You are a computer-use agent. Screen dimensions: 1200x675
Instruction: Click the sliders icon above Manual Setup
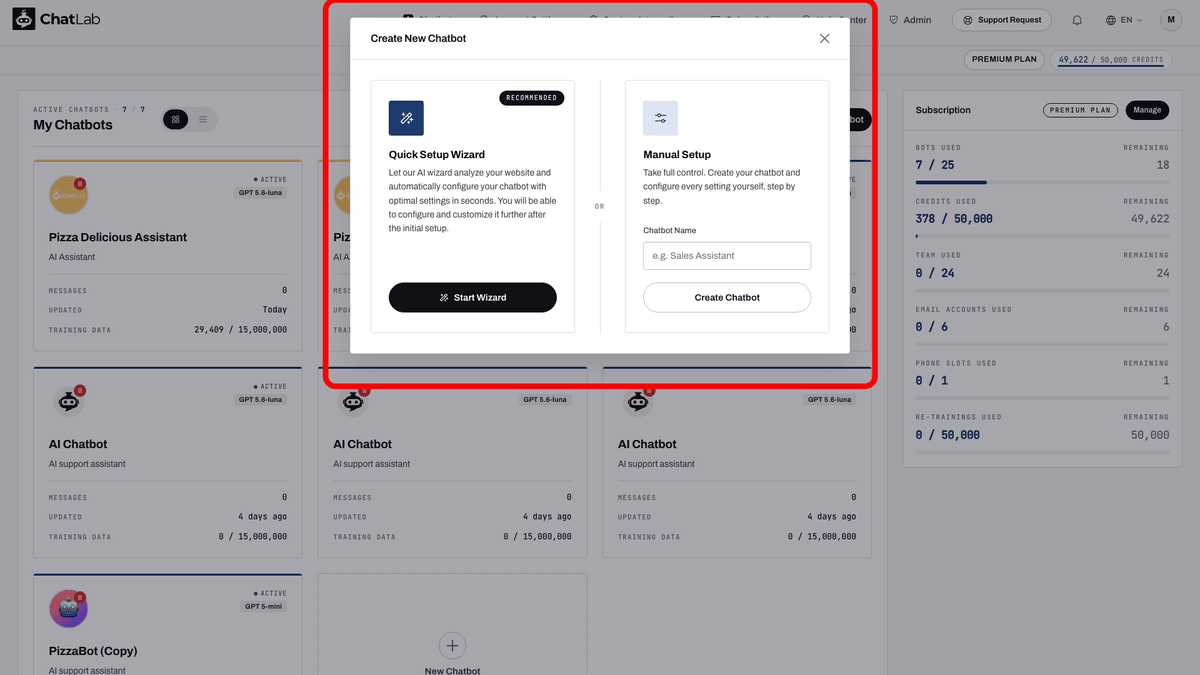[x=660, y=118]
